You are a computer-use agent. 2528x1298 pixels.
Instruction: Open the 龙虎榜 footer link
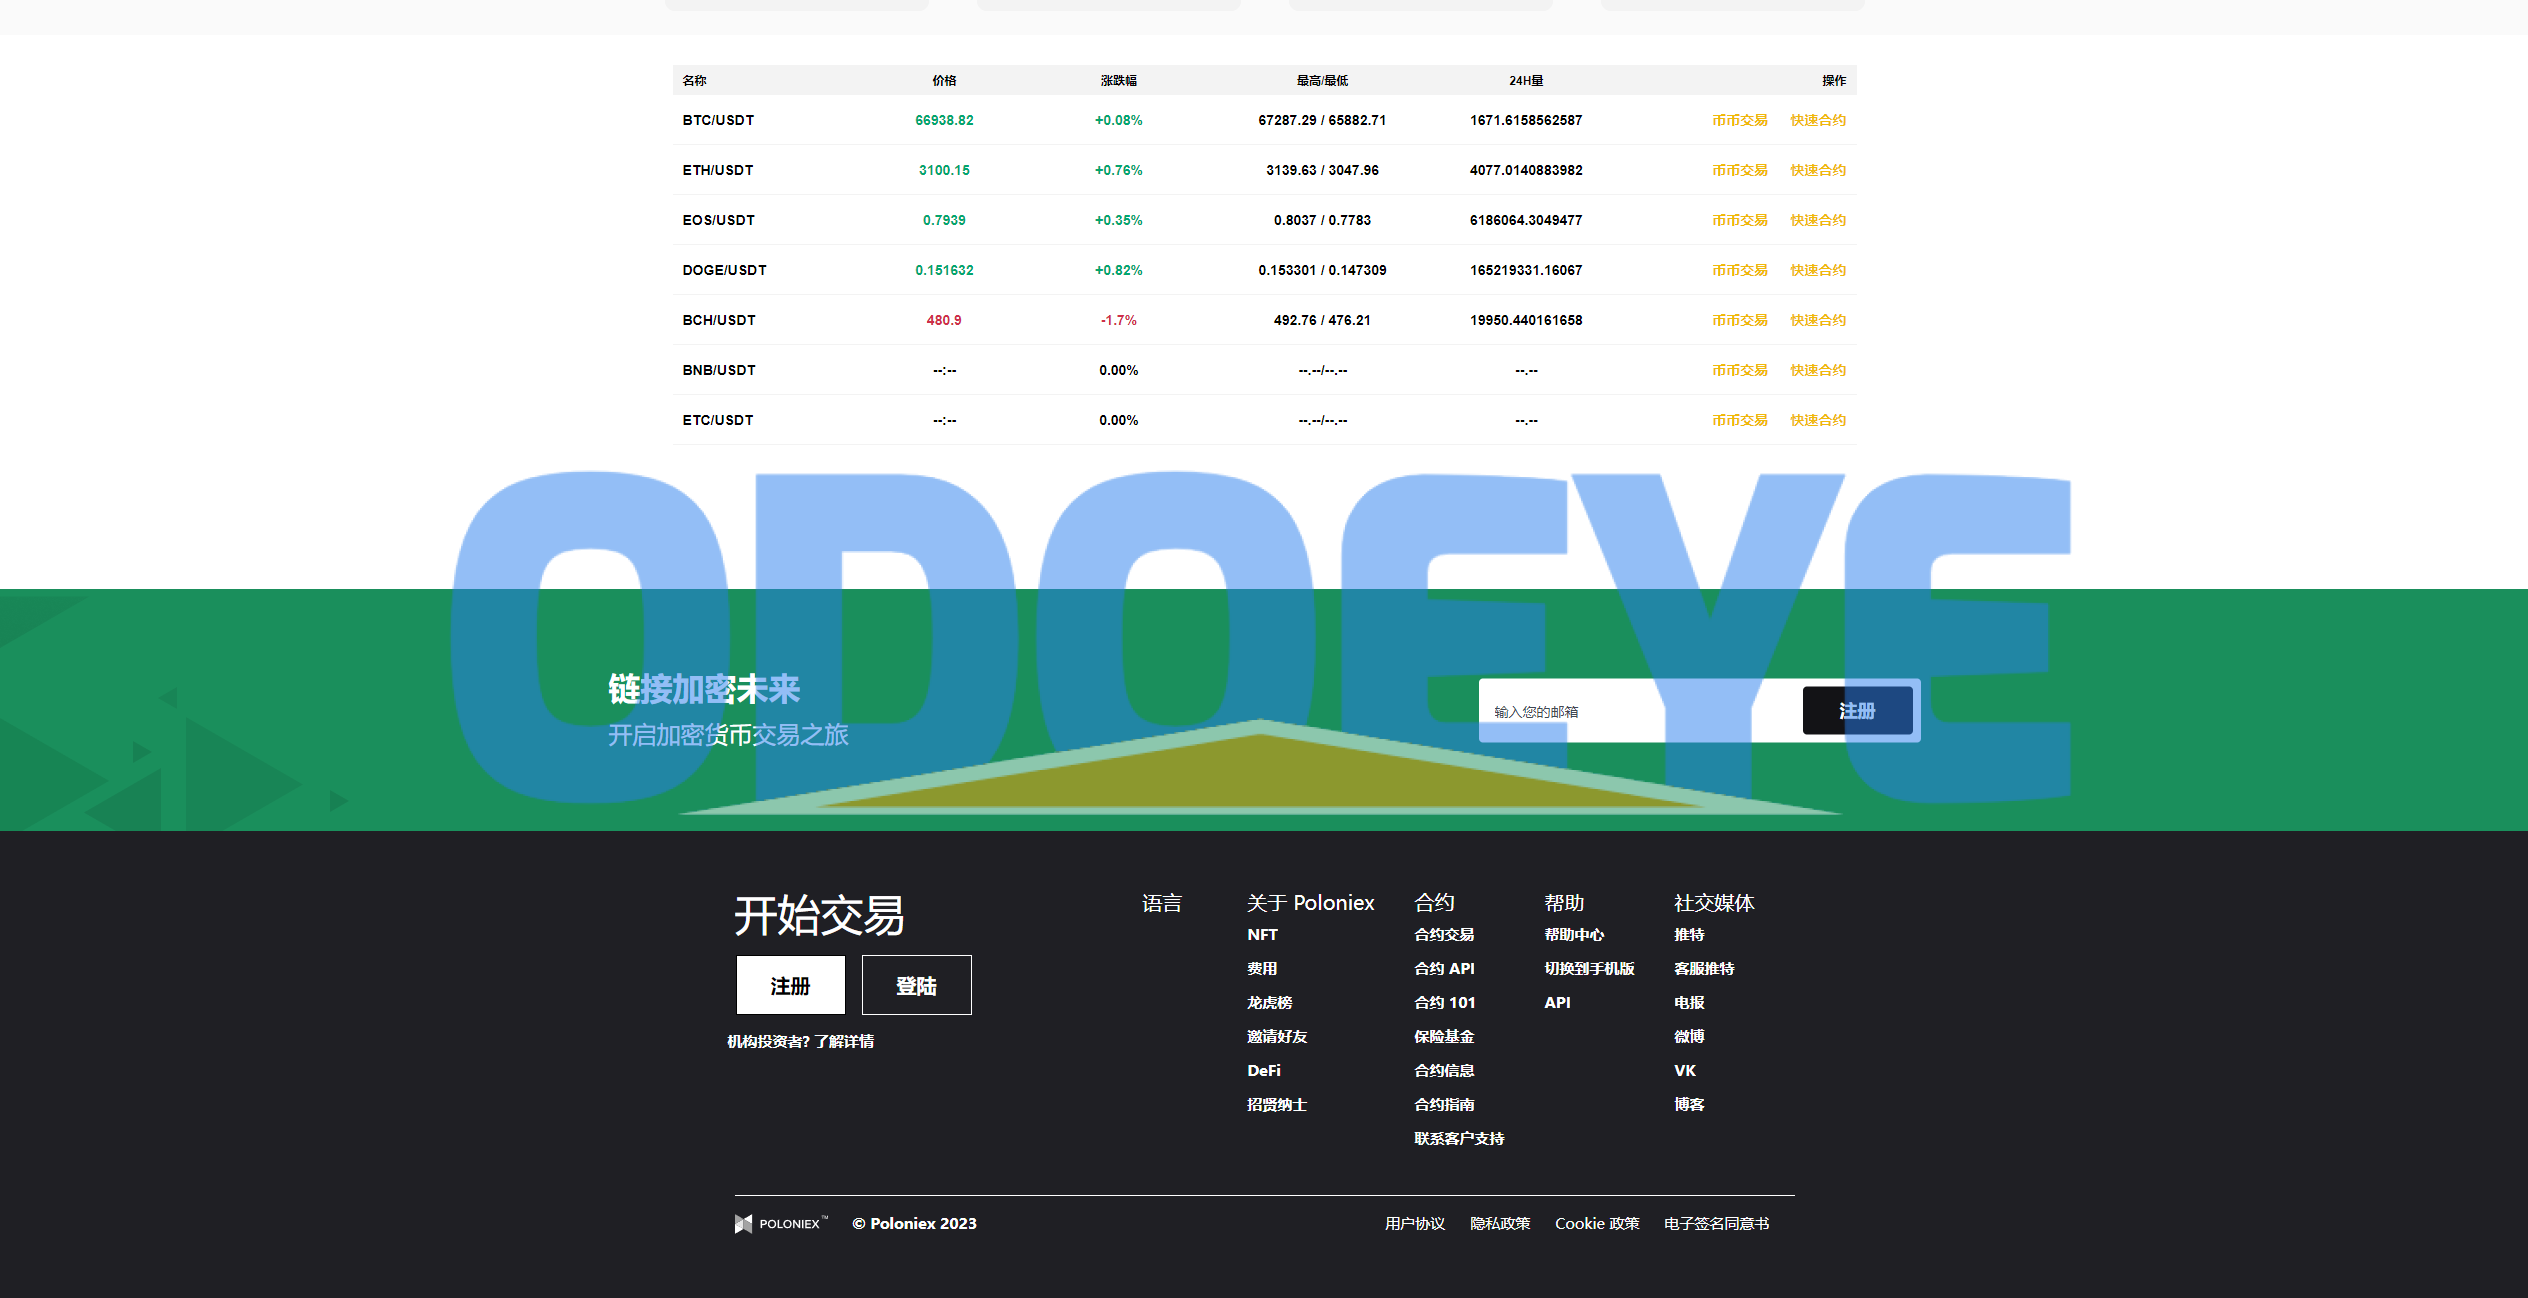coord(1269,1003)
